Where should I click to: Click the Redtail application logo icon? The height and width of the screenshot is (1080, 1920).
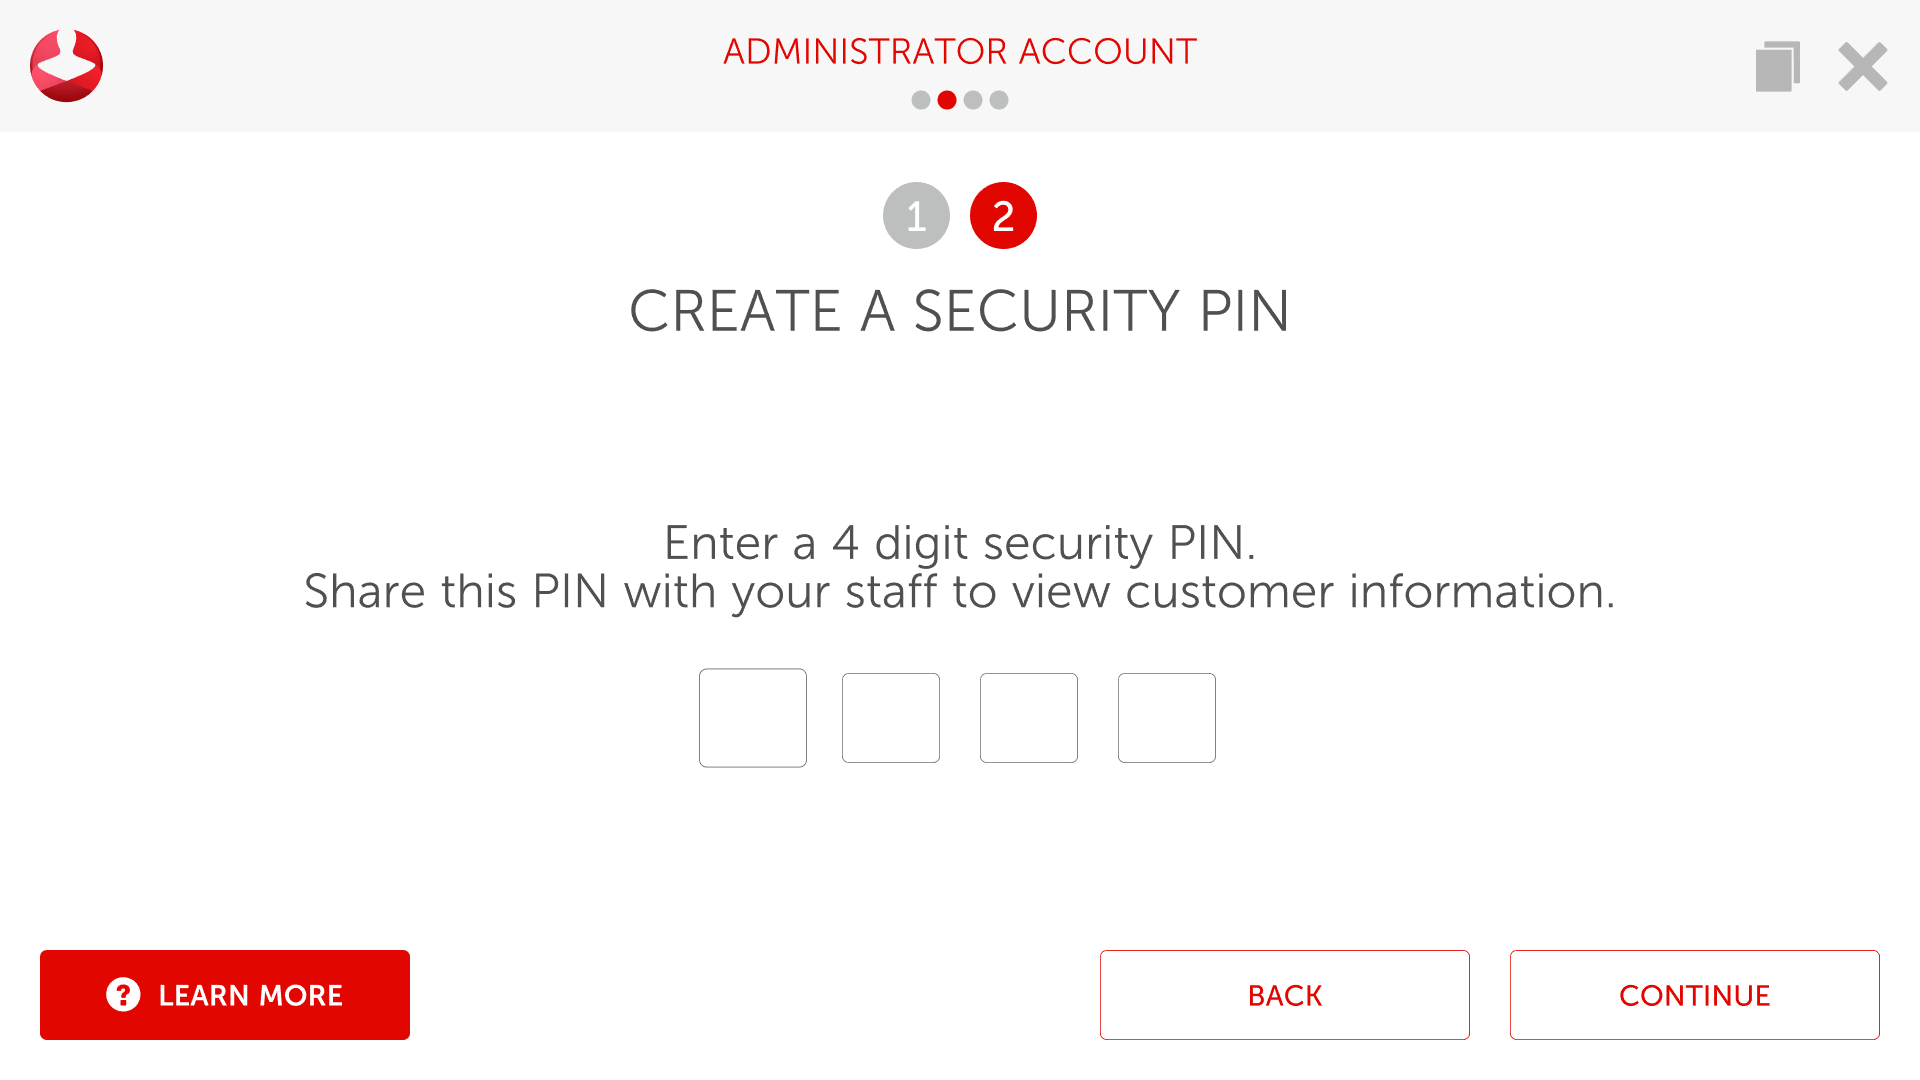pos(66,66)
